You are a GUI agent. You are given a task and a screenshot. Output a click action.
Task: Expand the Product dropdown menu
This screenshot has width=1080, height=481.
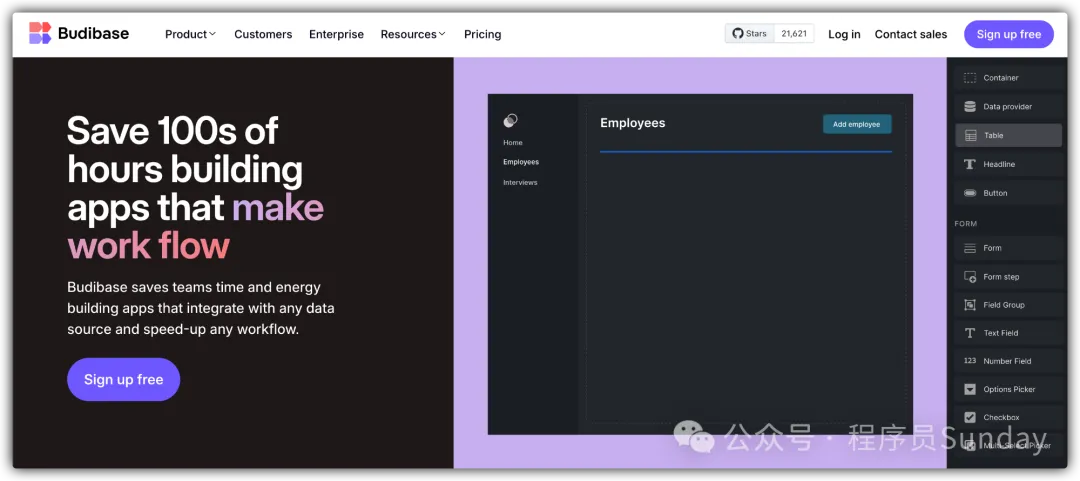190,34
